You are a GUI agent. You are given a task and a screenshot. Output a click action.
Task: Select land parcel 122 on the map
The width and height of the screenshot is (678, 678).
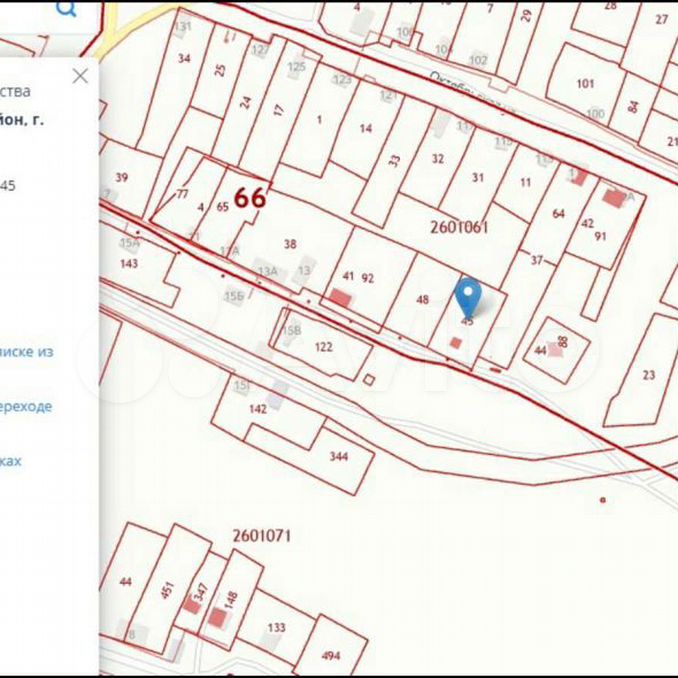[323, 347]
